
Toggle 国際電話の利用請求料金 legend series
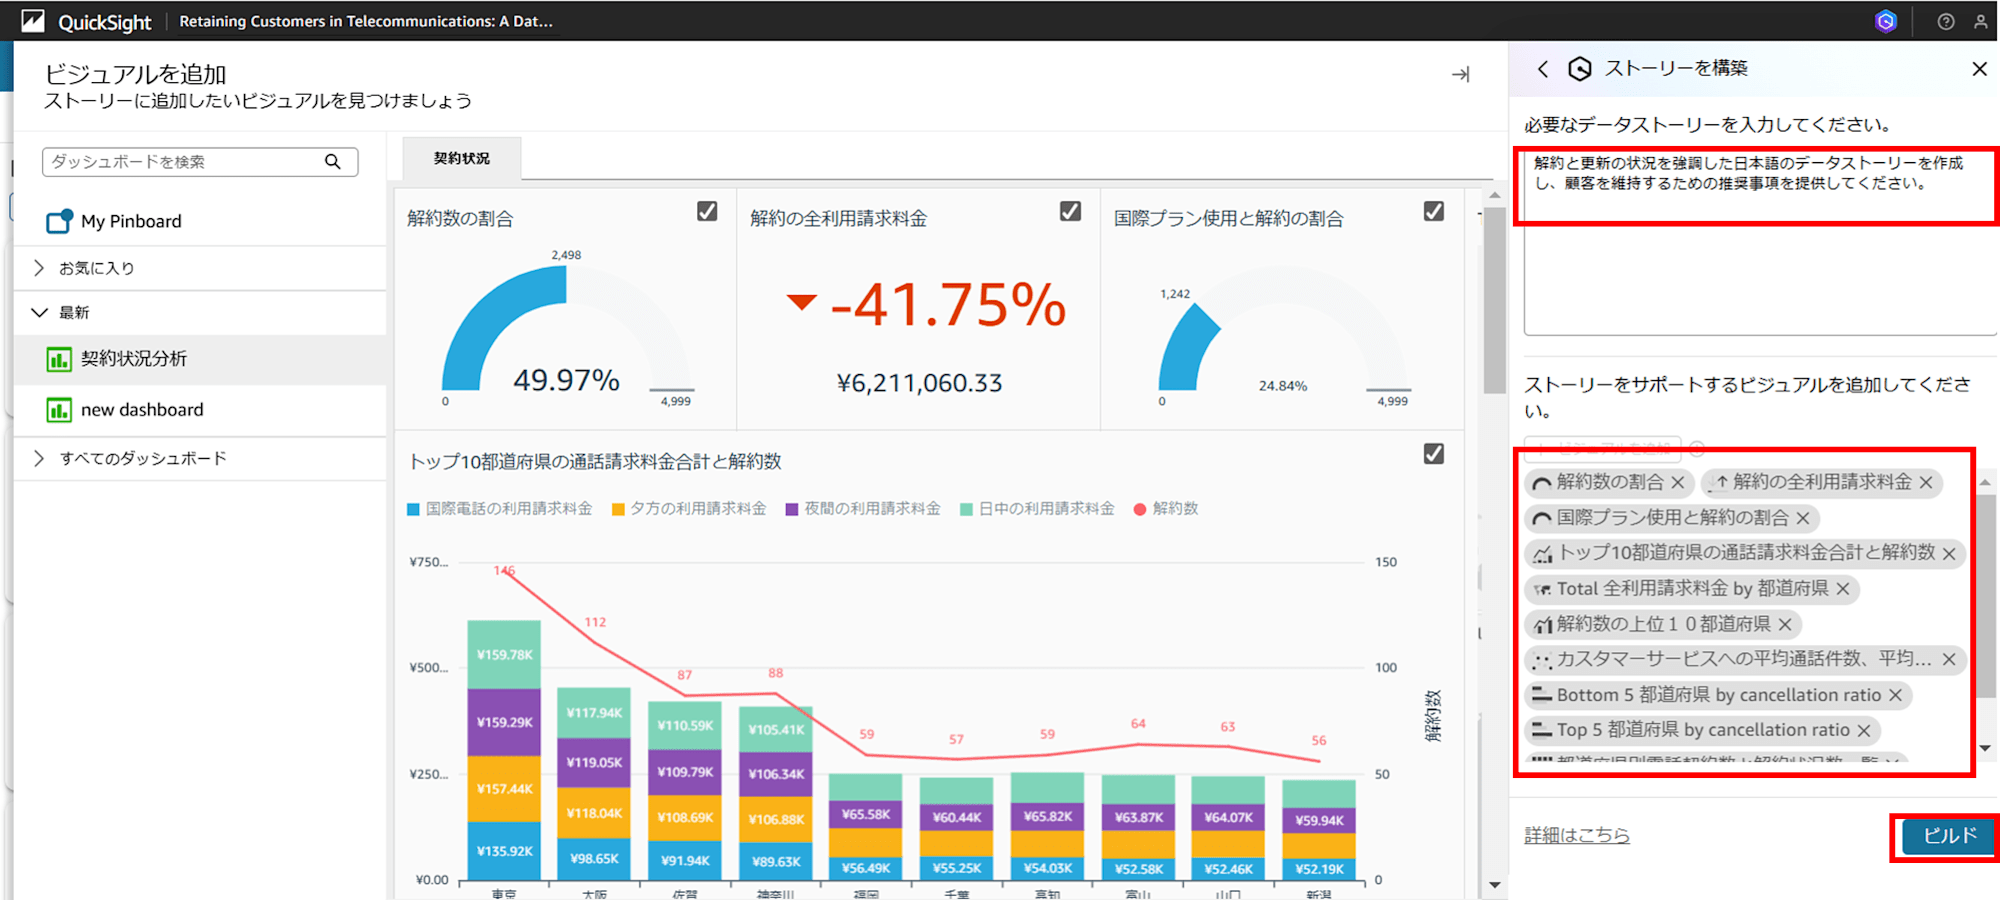pos(500,509)
